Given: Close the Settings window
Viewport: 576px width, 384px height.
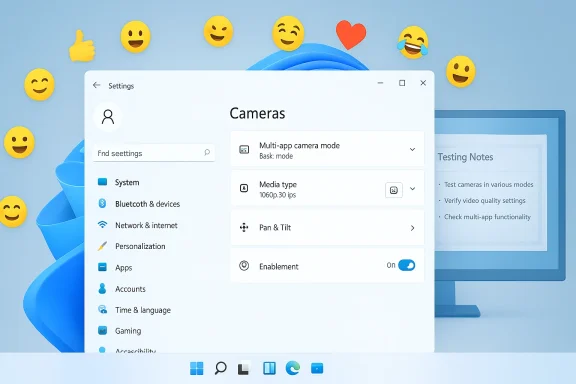Looking at the screenshot, I should coord(423,83).
